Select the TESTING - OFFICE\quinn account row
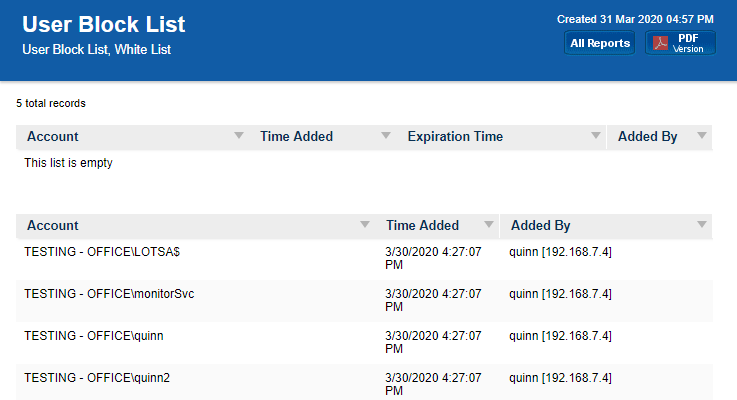This screenshot has width=737, height=400. [x=93, y=336]
